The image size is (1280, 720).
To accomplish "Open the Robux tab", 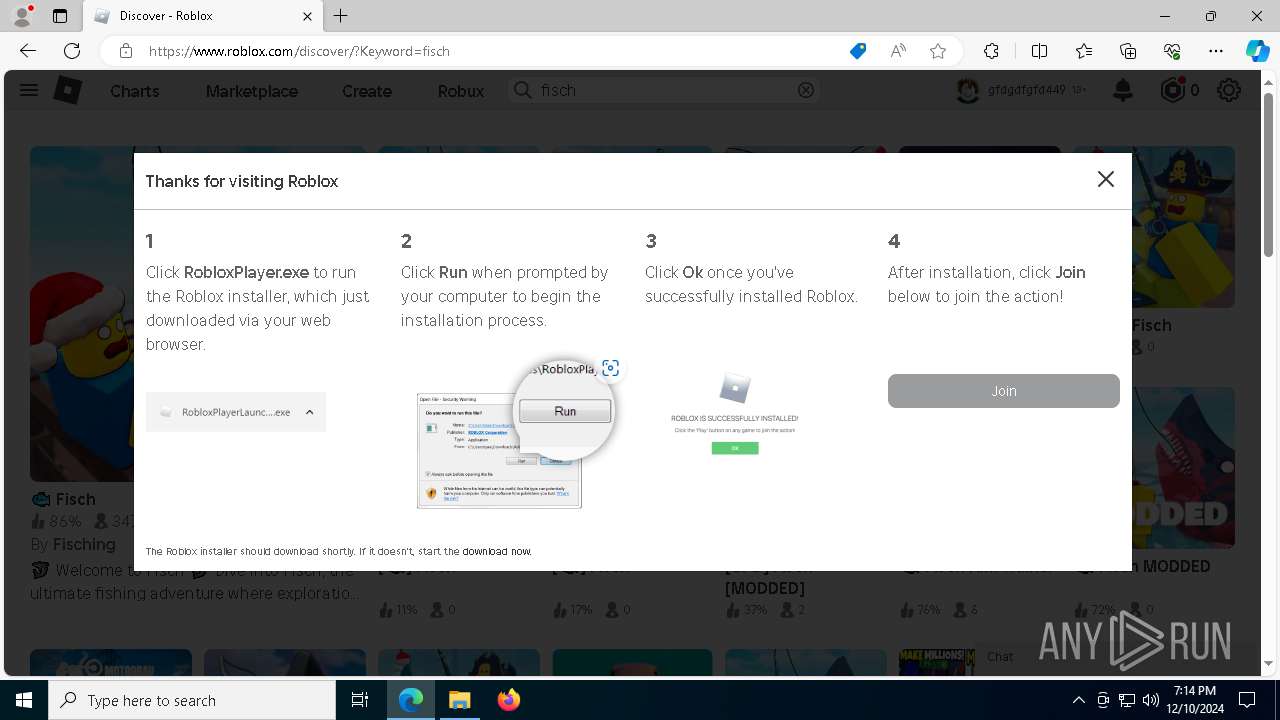I will tap(461, 91).
